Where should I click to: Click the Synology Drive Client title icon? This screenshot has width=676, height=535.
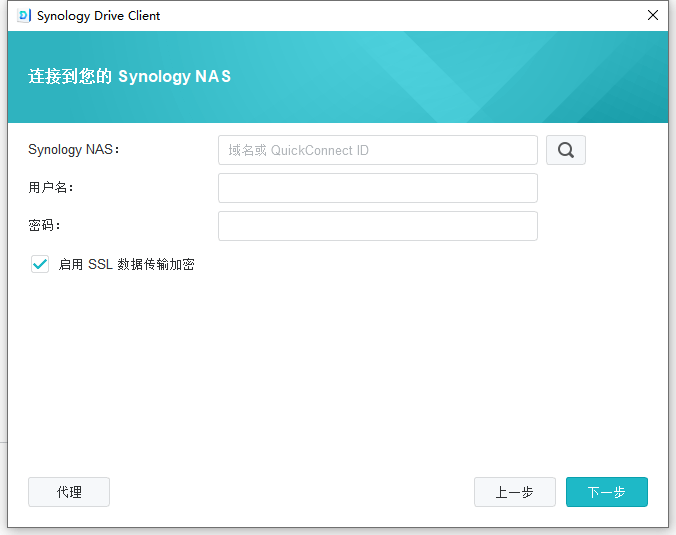(x=24, y=16)
